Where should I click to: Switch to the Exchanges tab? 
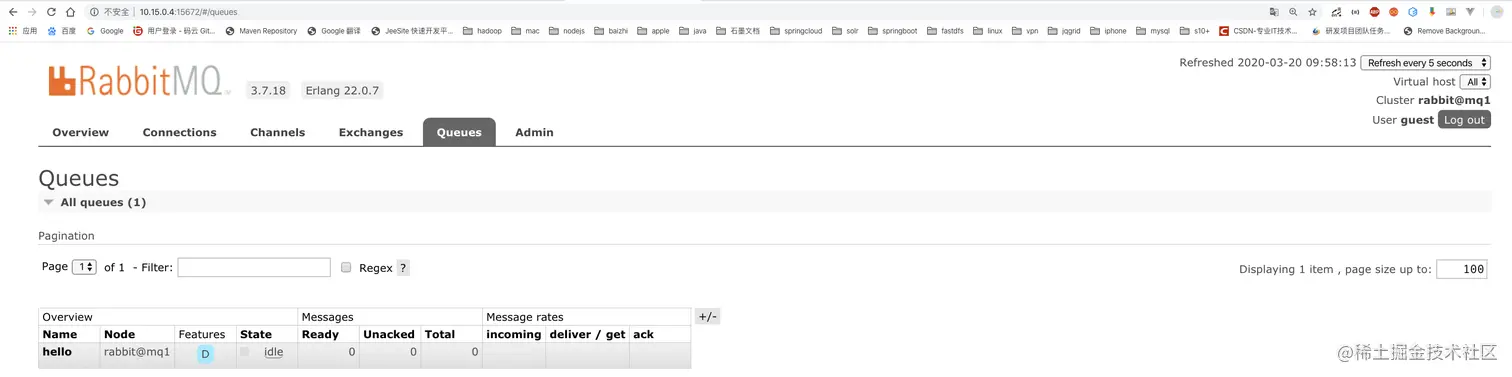[x=371, y=132]
